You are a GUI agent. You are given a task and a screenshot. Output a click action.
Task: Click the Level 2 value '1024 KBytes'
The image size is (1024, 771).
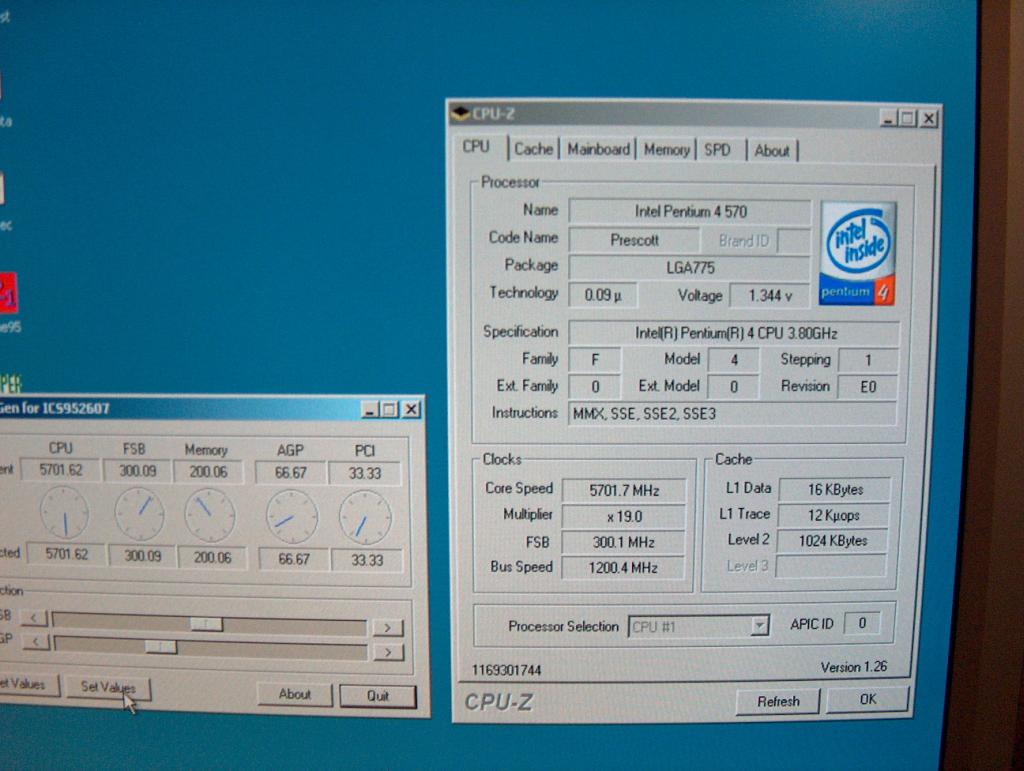pyautogui.click(x=833, y=541)
